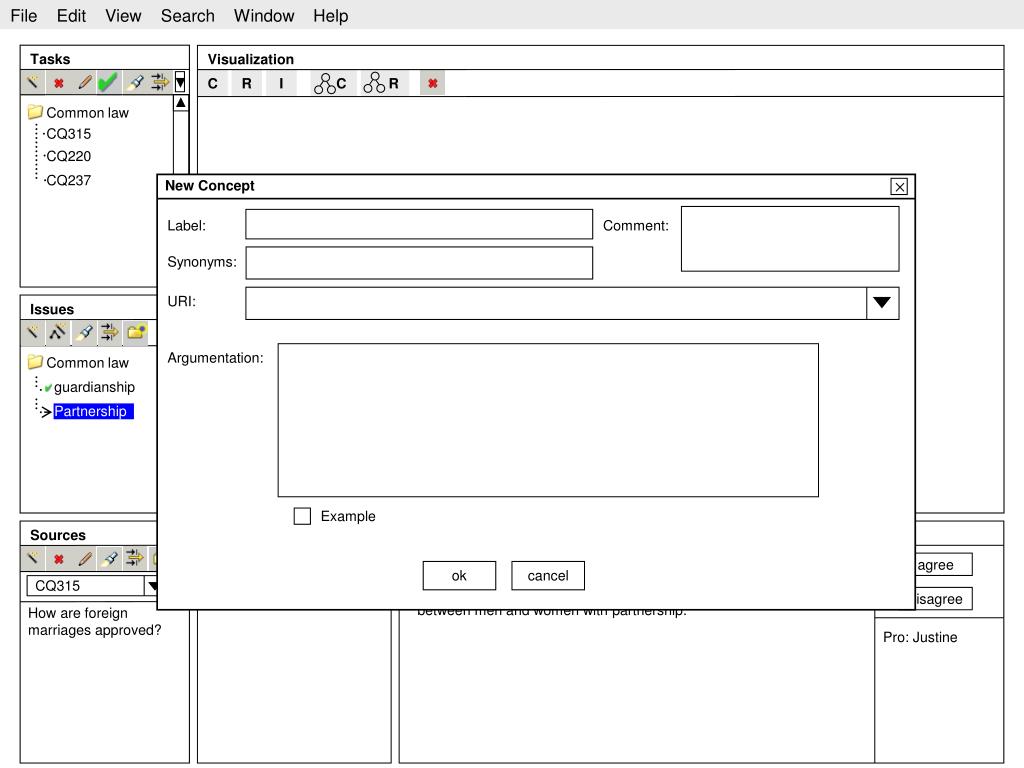1024x768 pixels.
Task: Open the Tasks toolbar overflow dropdown arrow
Action: [x=180, y=82]
